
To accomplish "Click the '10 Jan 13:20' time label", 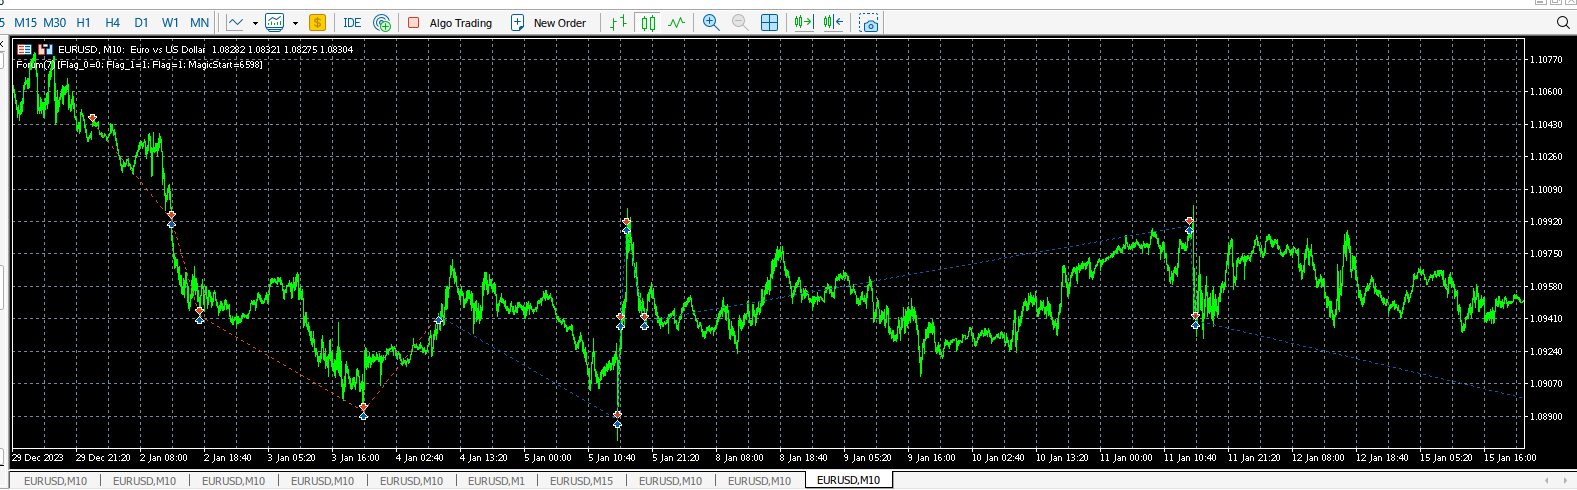I will point(1063,458).
